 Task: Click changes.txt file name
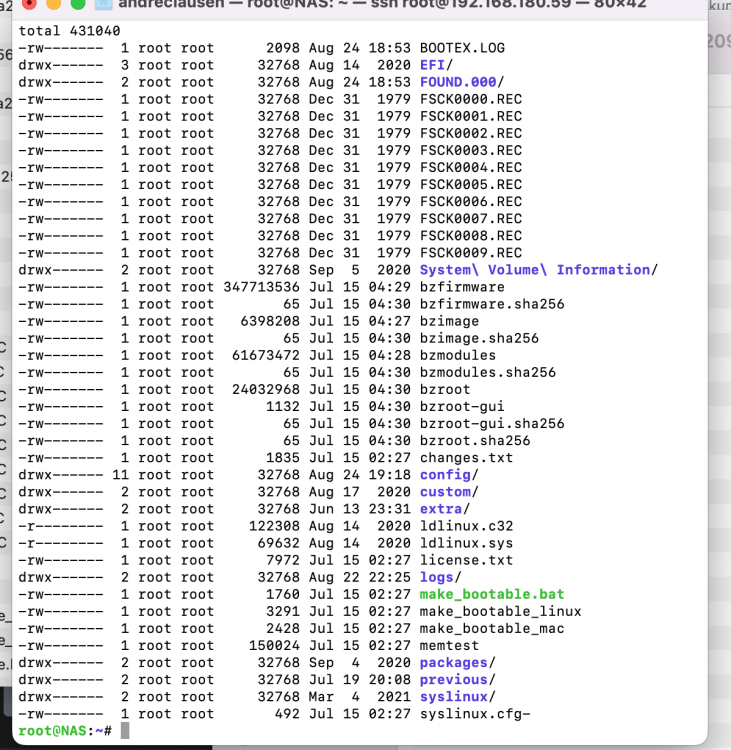466,458
